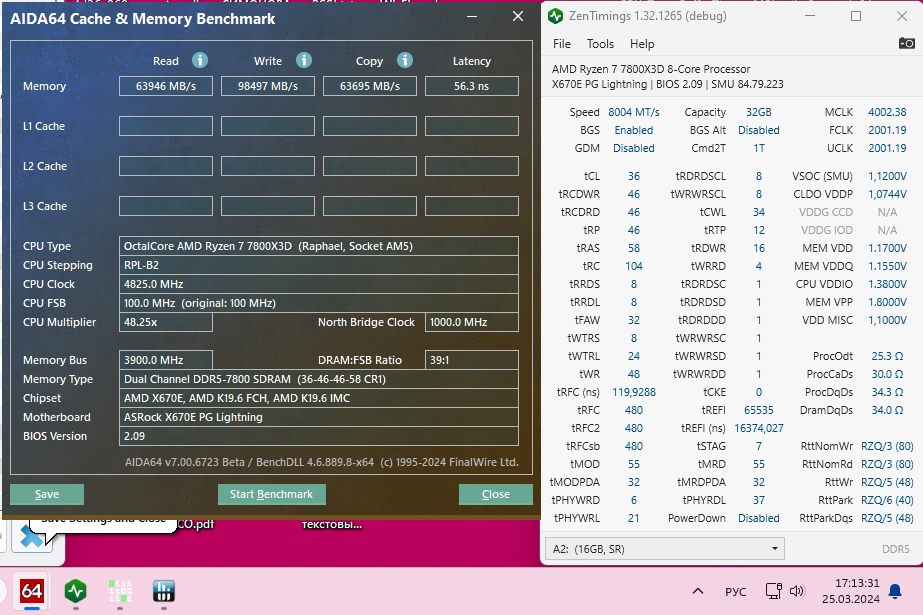
Task: Open the ZenTimings File menu
Action: click(562, 44)
